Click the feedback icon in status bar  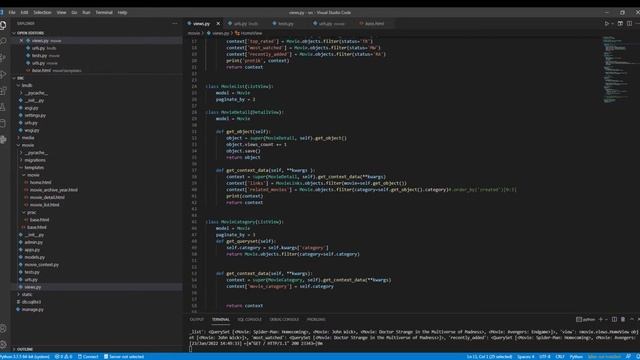click(628, 357)
